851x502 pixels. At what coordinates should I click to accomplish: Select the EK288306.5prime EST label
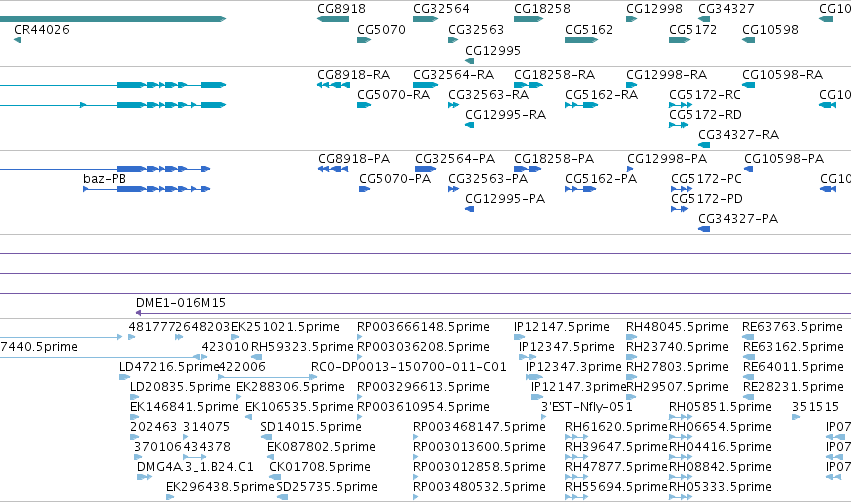(x=290, y=387)
